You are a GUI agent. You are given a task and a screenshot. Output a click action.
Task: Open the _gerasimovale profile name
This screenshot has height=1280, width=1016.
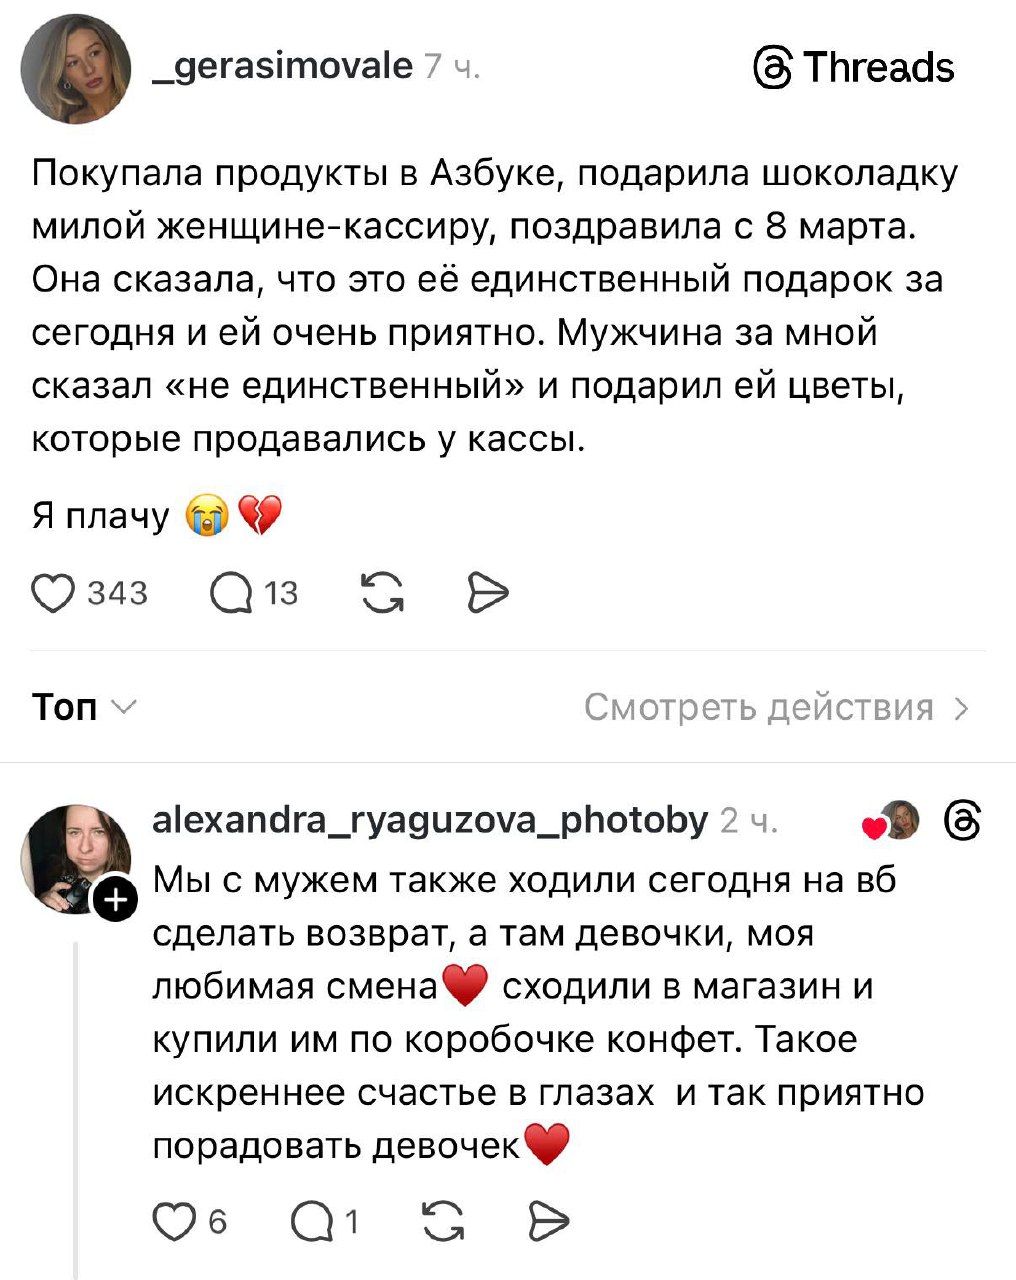[282, 66]
